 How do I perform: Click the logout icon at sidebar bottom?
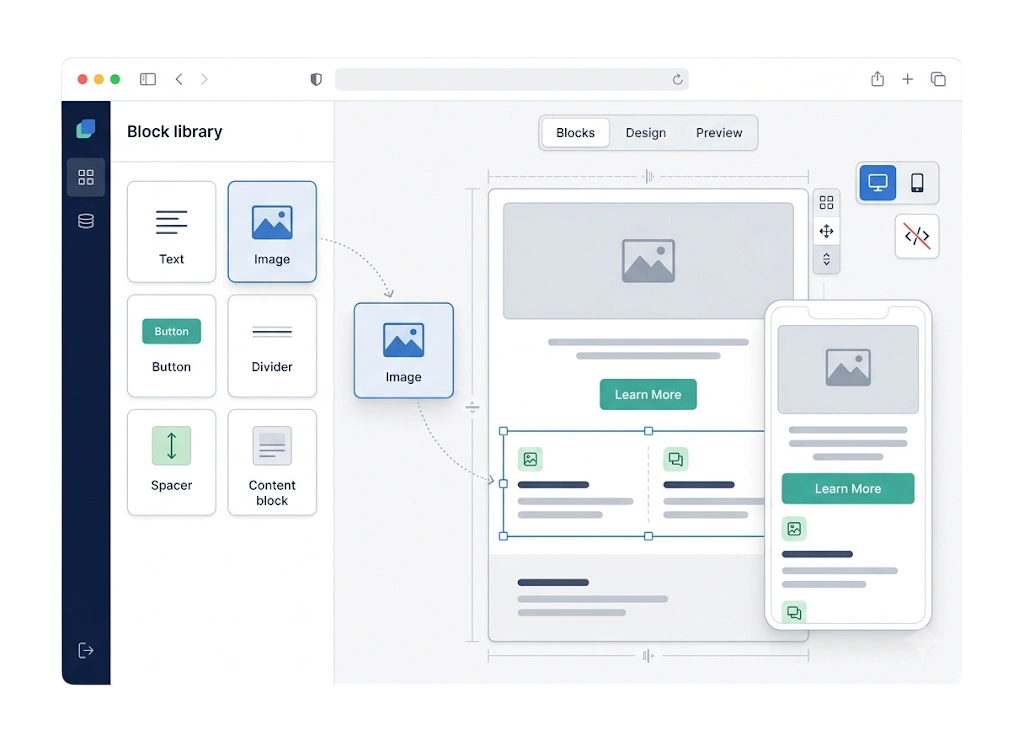(86, 650)
